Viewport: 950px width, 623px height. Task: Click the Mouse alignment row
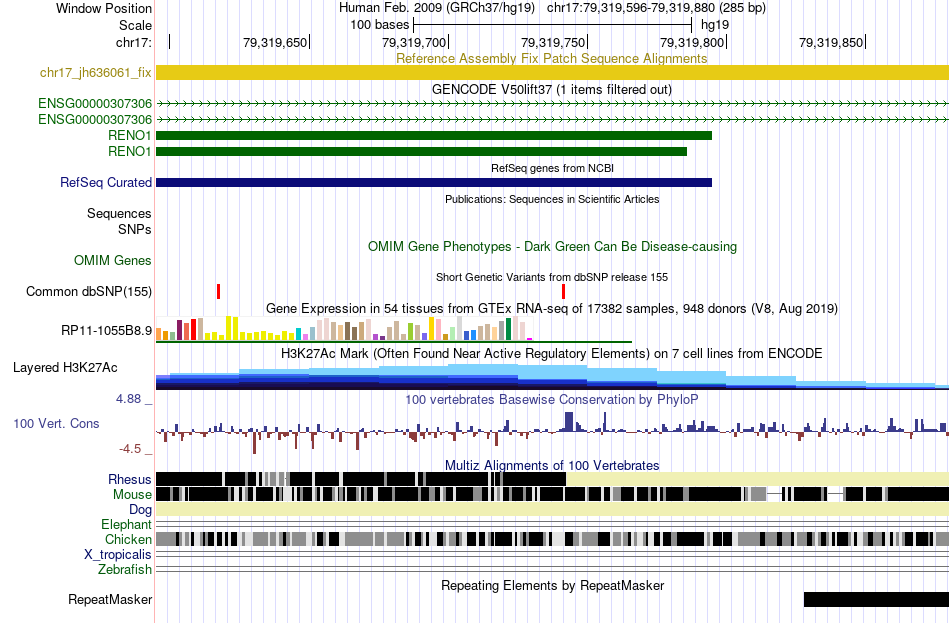tap(552, 495)
